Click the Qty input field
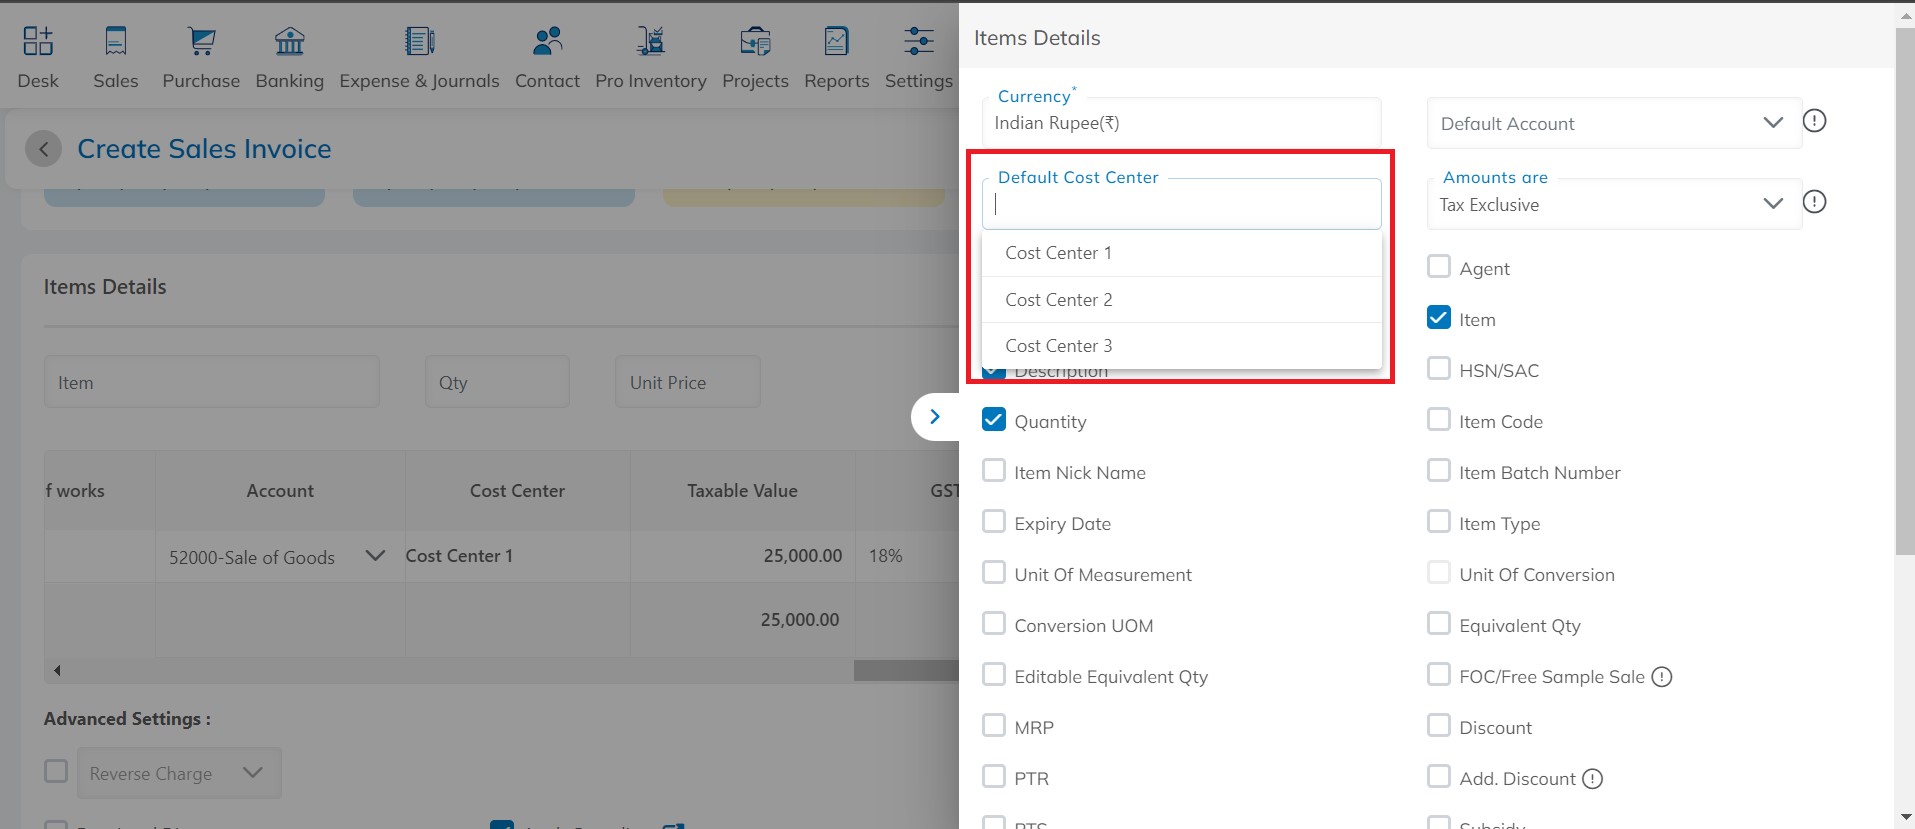The width and height of the screenshot is (1915, 829). pos(497,382)
